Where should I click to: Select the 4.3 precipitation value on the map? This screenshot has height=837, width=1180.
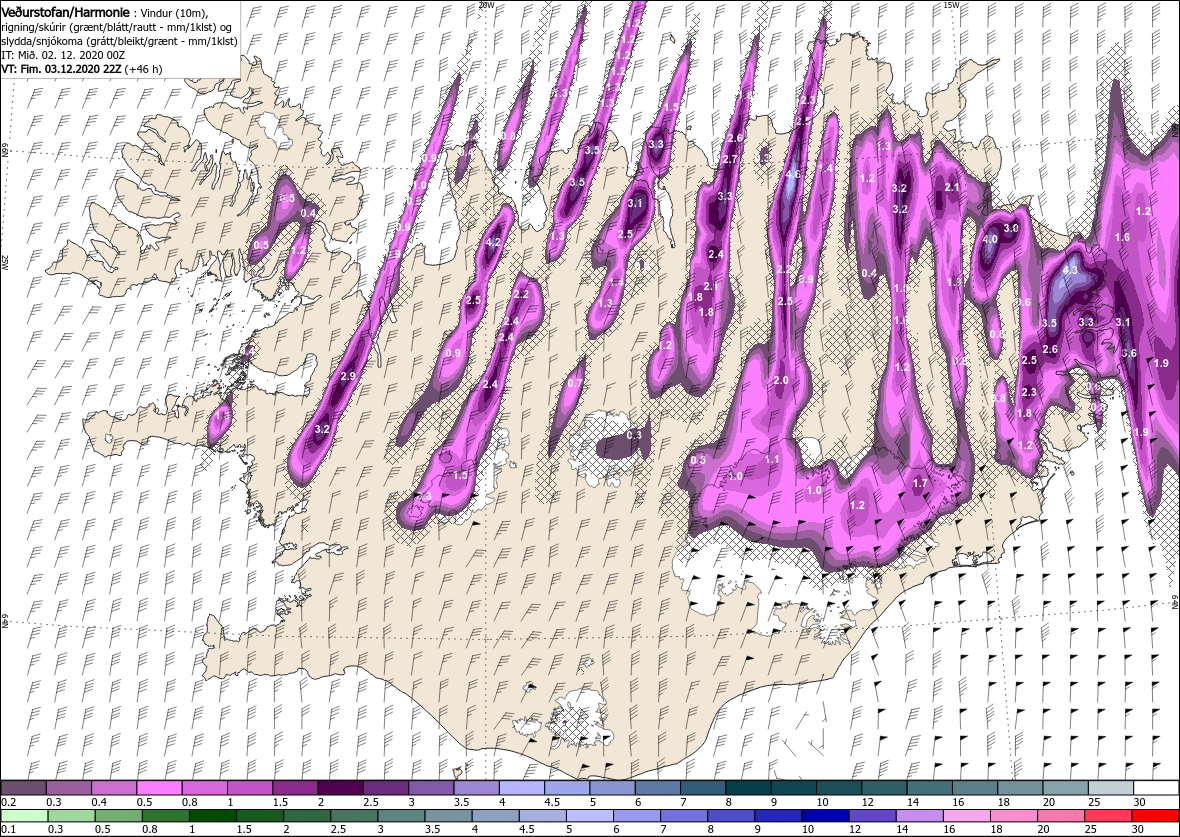[x=1069, y=270]
